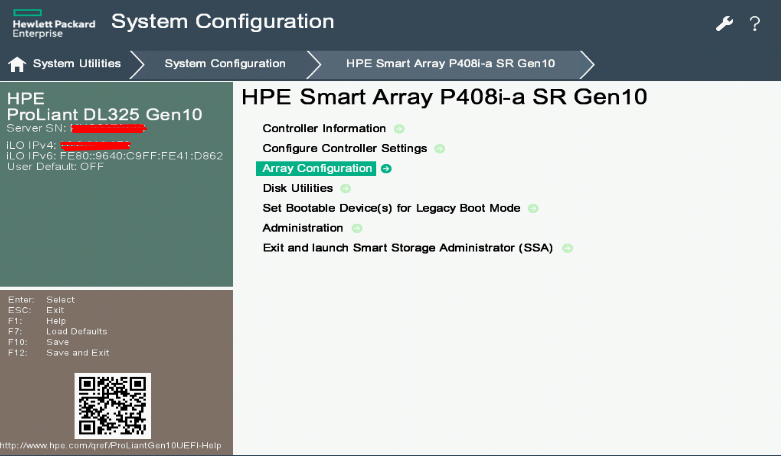
Task: Select highlighted Array Configuration option
Action: pyautogui.click(x=317, y=169)
